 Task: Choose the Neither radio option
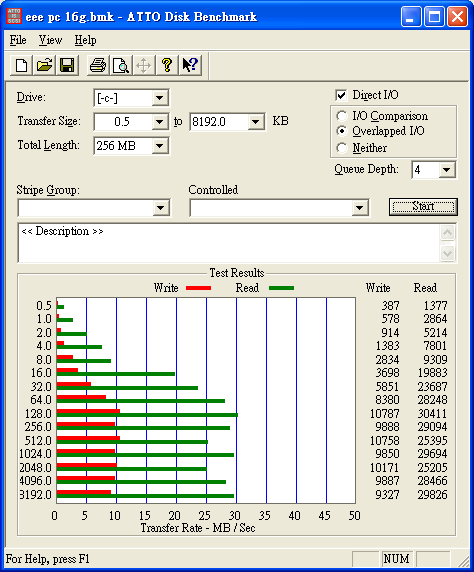click(x=342, y=148)
